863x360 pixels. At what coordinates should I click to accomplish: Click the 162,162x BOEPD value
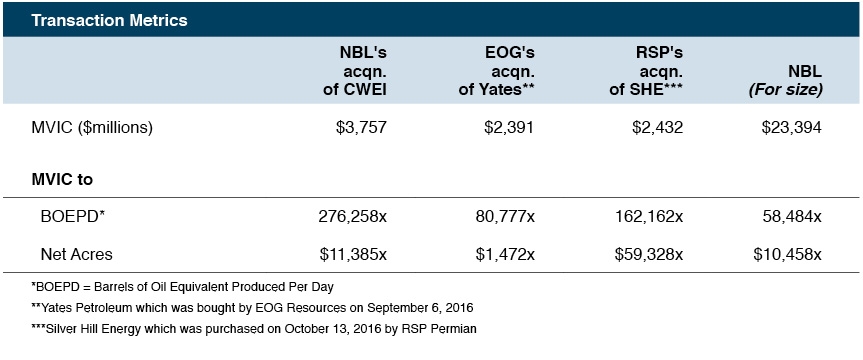pos(649,216)
